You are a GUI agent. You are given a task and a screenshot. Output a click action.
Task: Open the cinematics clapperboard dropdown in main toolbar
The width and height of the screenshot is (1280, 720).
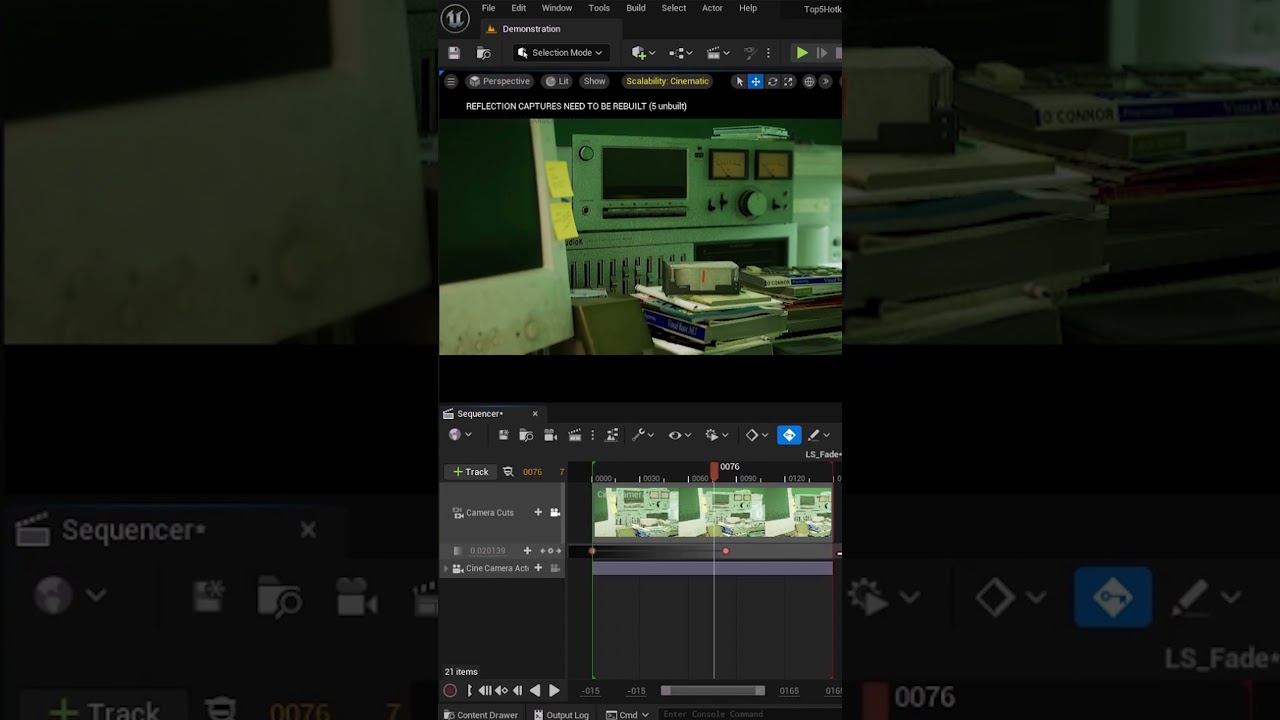tap(718, 53)
